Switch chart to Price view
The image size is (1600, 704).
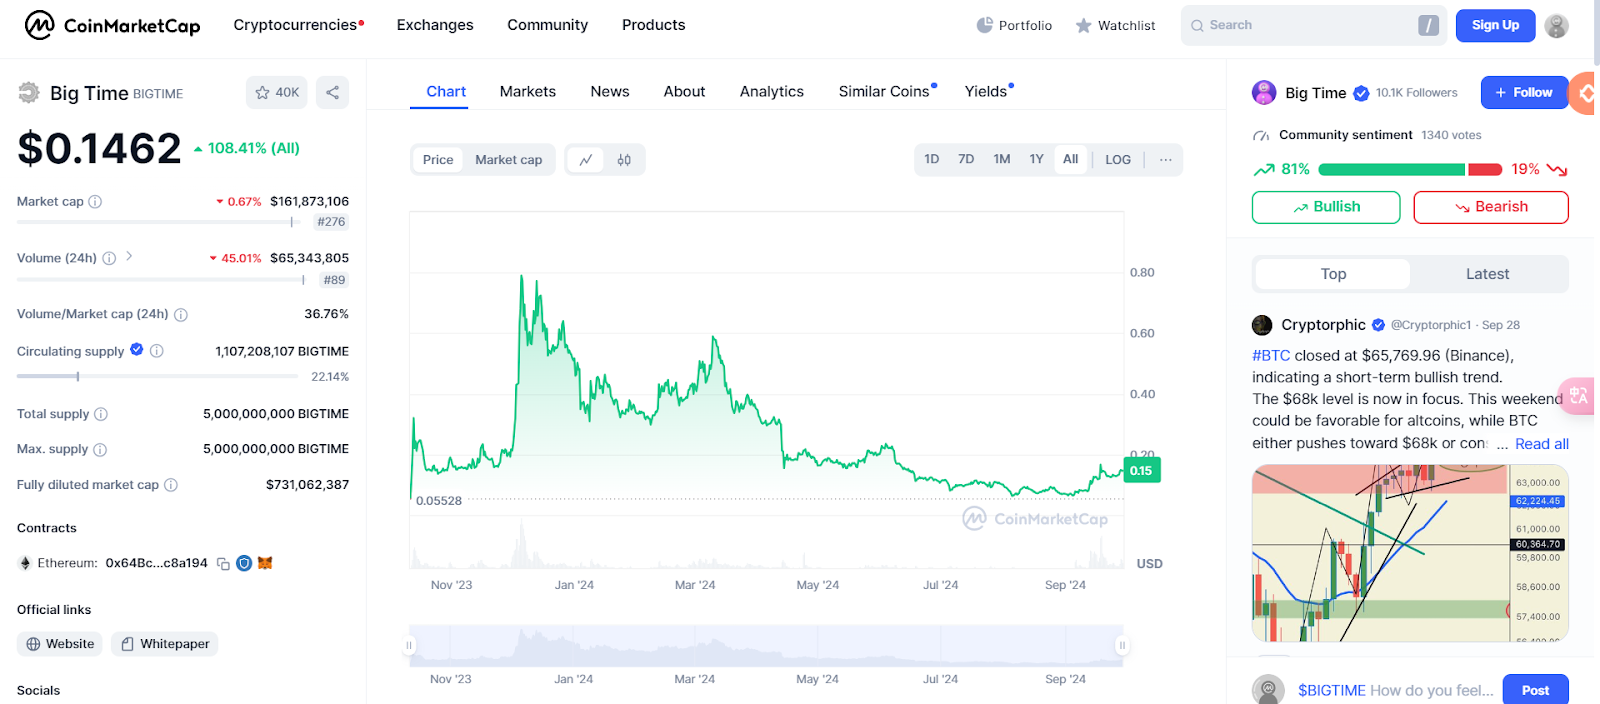[x=438, y=160]
